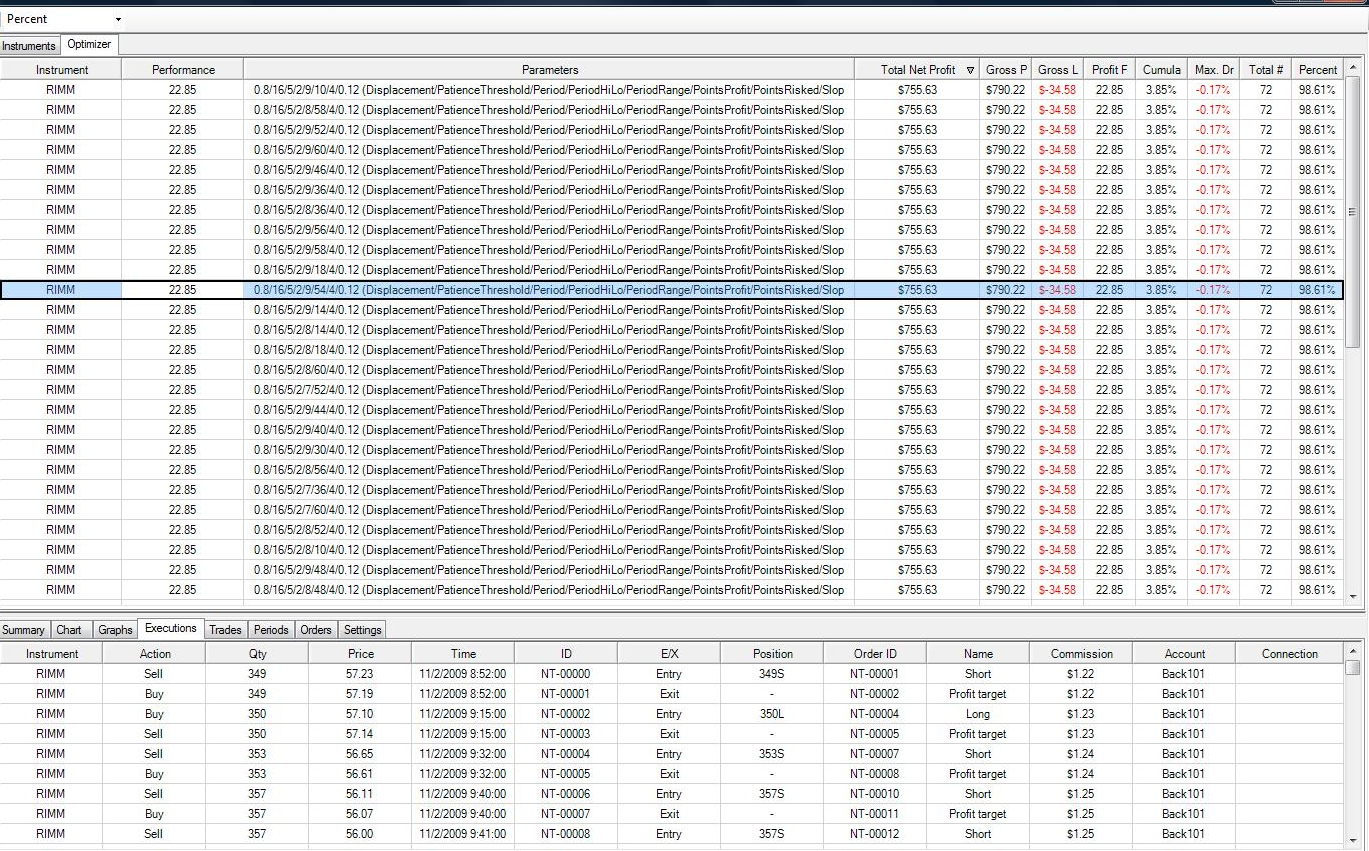Click down arrow of optimizer results scrollbar

tap(1354, 596)
